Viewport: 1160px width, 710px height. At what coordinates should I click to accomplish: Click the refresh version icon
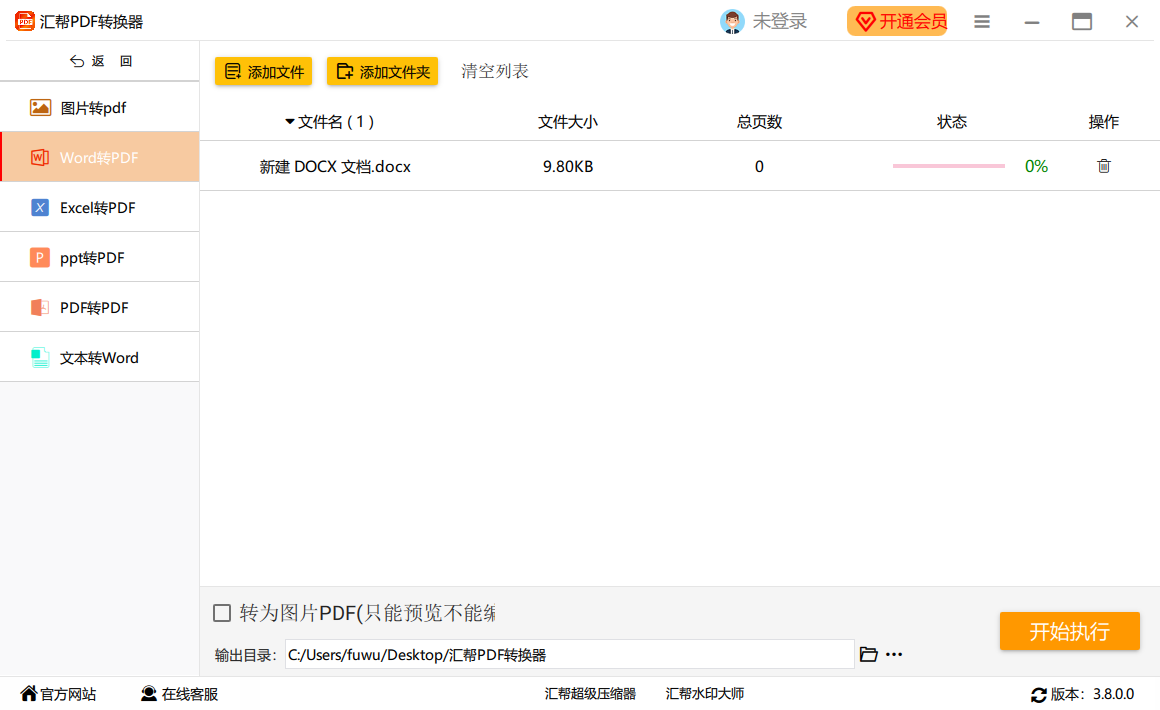(x=1039, y=694)
